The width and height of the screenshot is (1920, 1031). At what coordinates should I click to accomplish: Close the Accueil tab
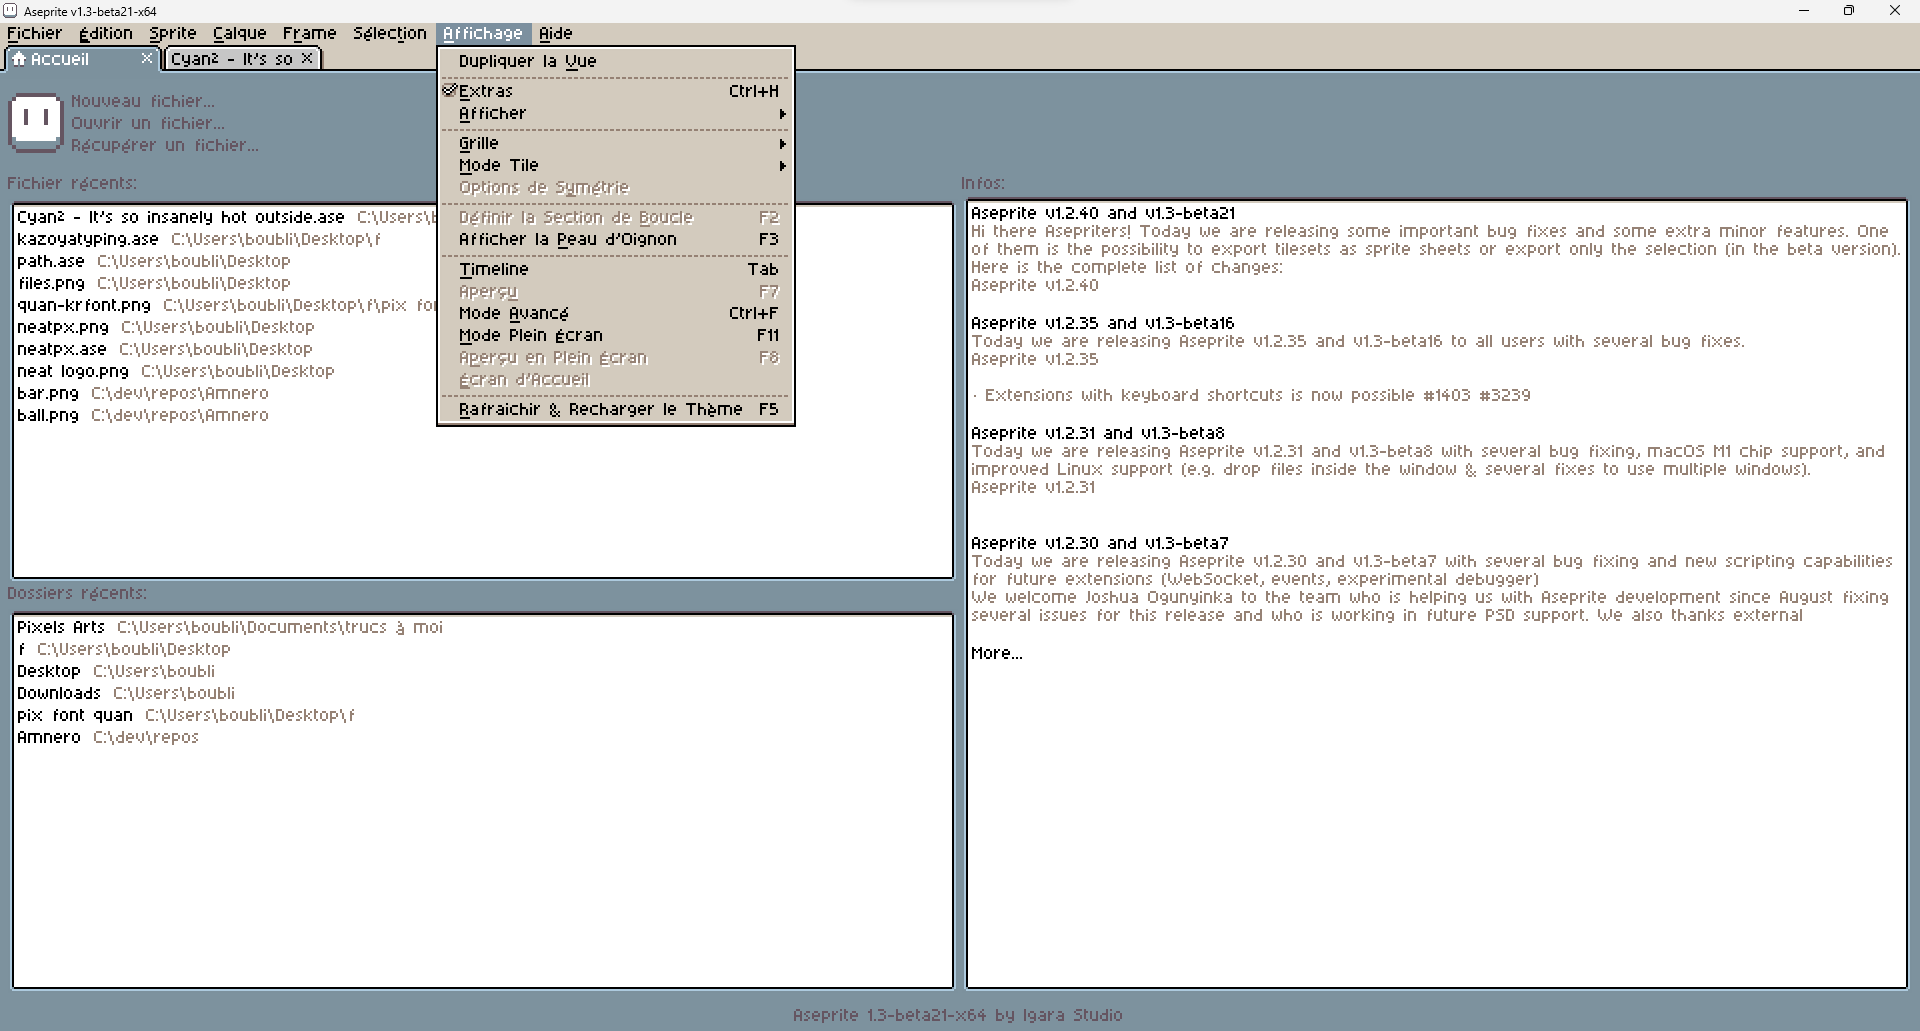pyautogui.click(x=147, y=58)
